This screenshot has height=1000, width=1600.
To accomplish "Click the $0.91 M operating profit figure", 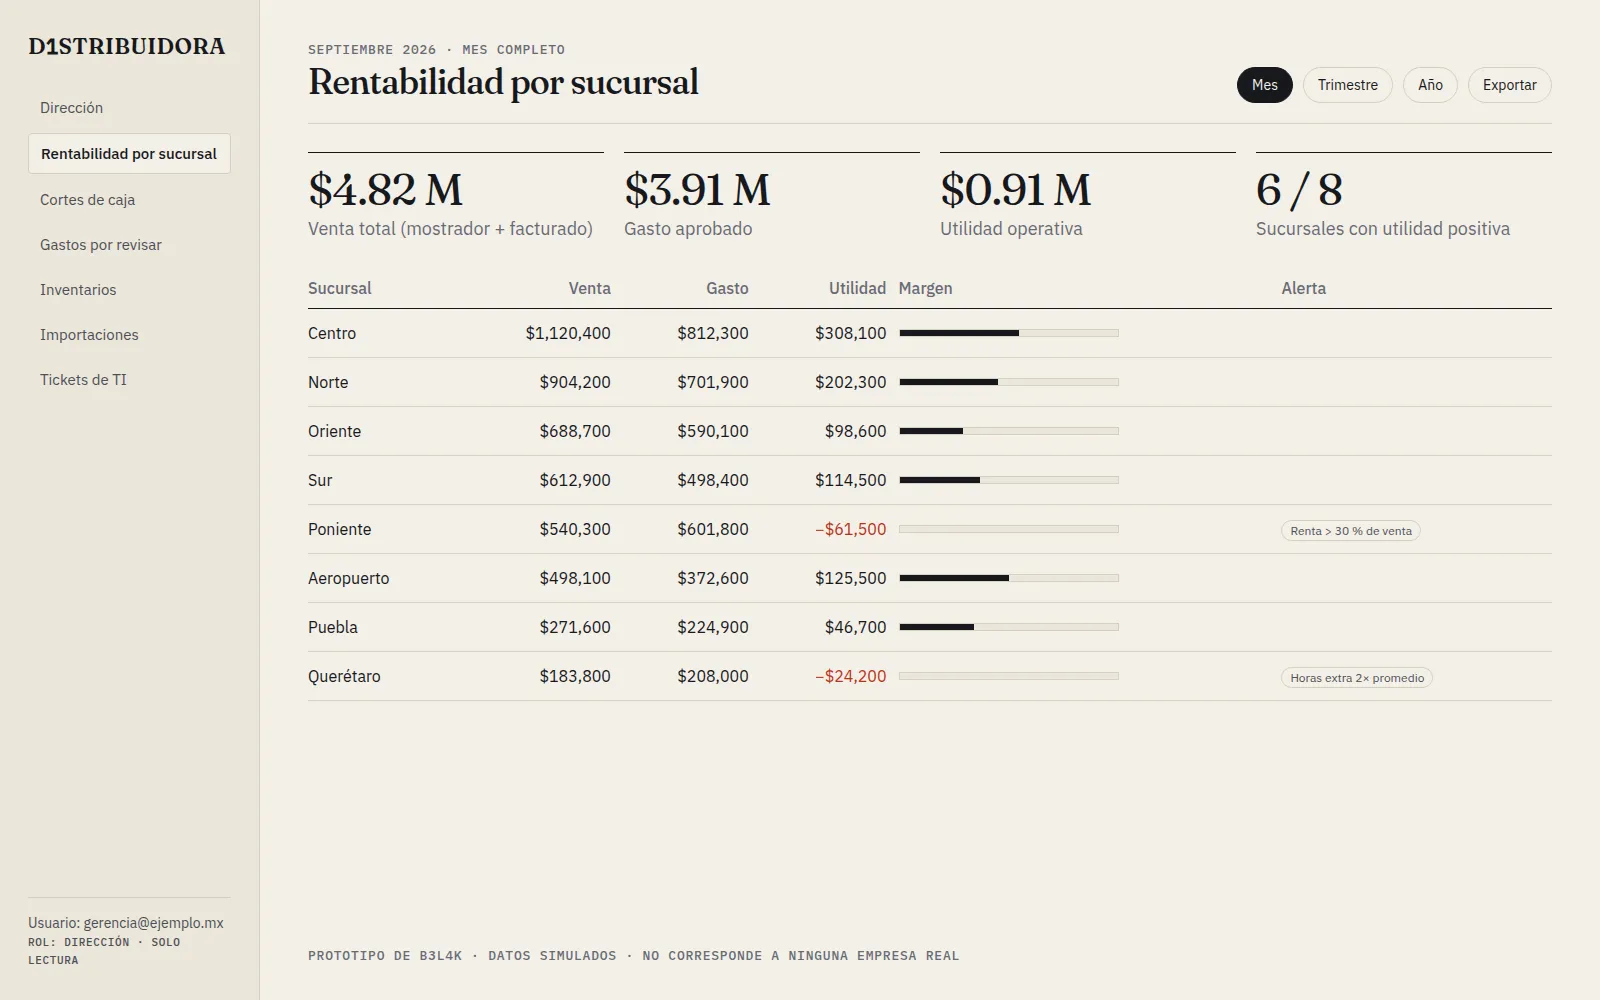I will [x=1016, y=190].
